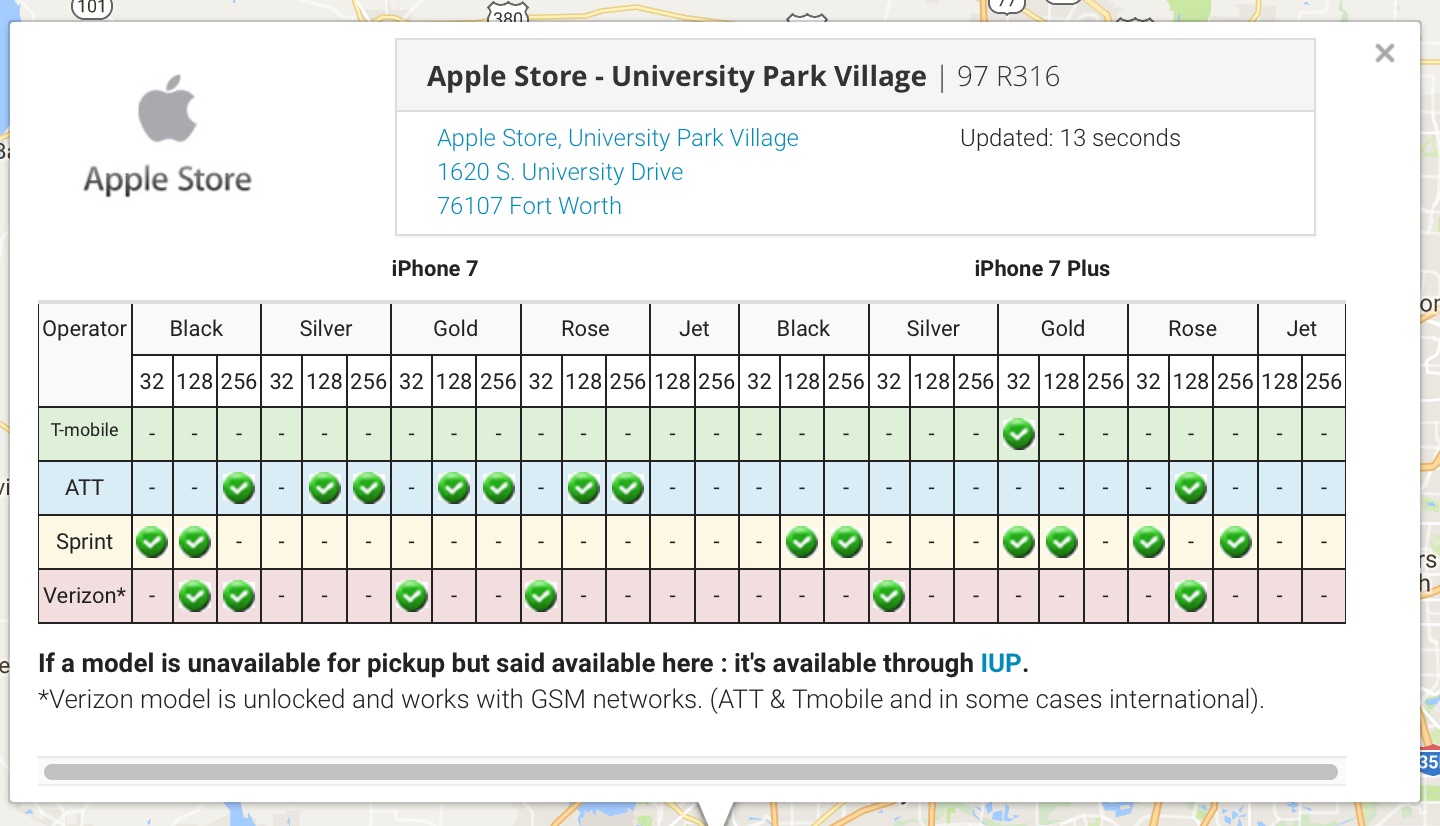
Task: Click T-mobile checkmark for iPhone 7 Plus Gold 32
Action: [1019, 435]
